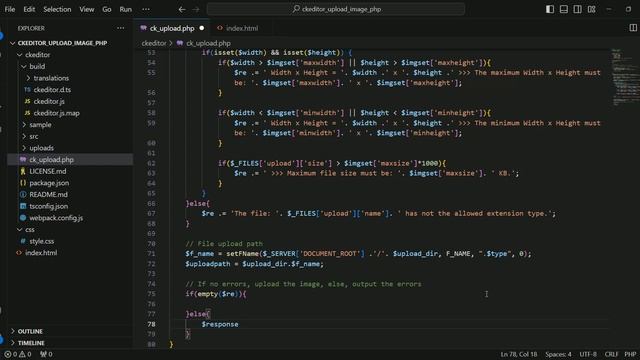Click the PHP icon beside ck_upload.php in explorer
The image size is (640, 360).
point(23,160)
